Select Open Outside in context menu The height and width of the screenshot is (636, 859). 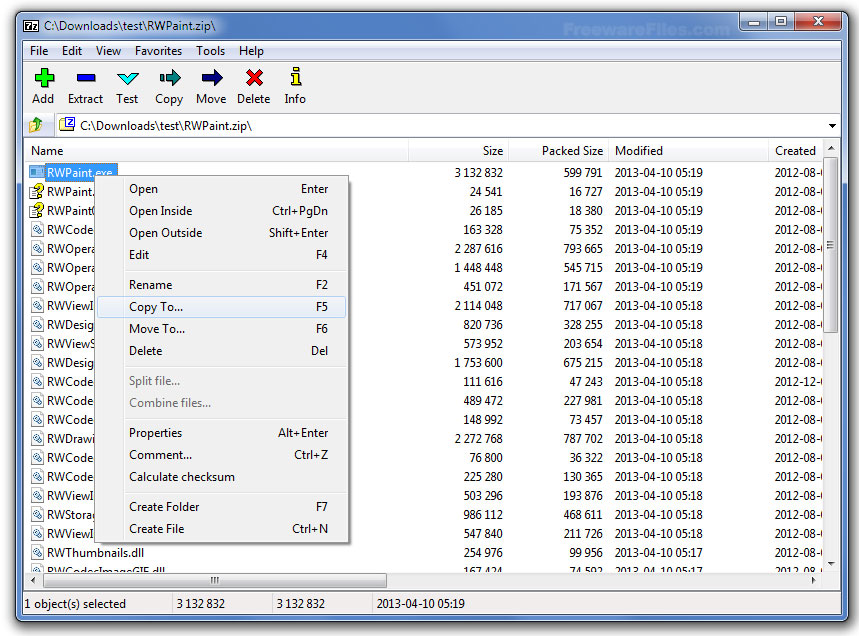[221, 233]
